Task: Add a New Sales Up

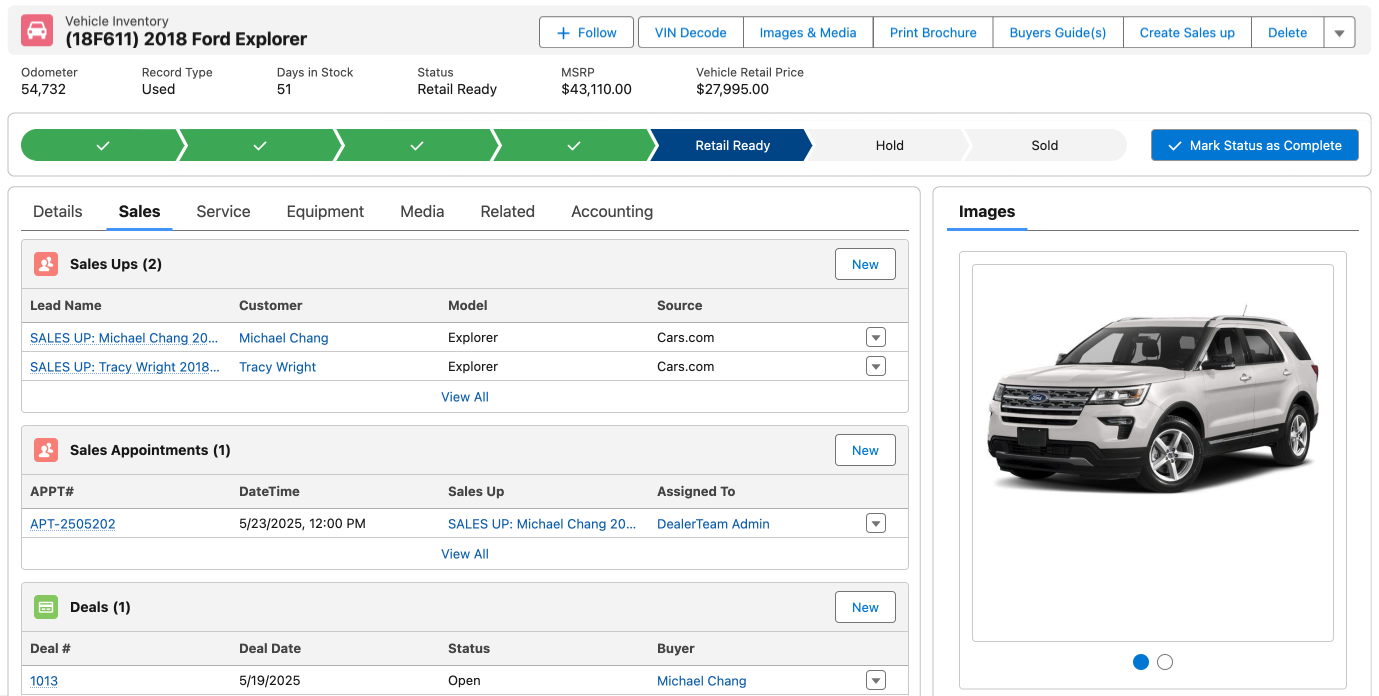Action: [x=865, y=264]
